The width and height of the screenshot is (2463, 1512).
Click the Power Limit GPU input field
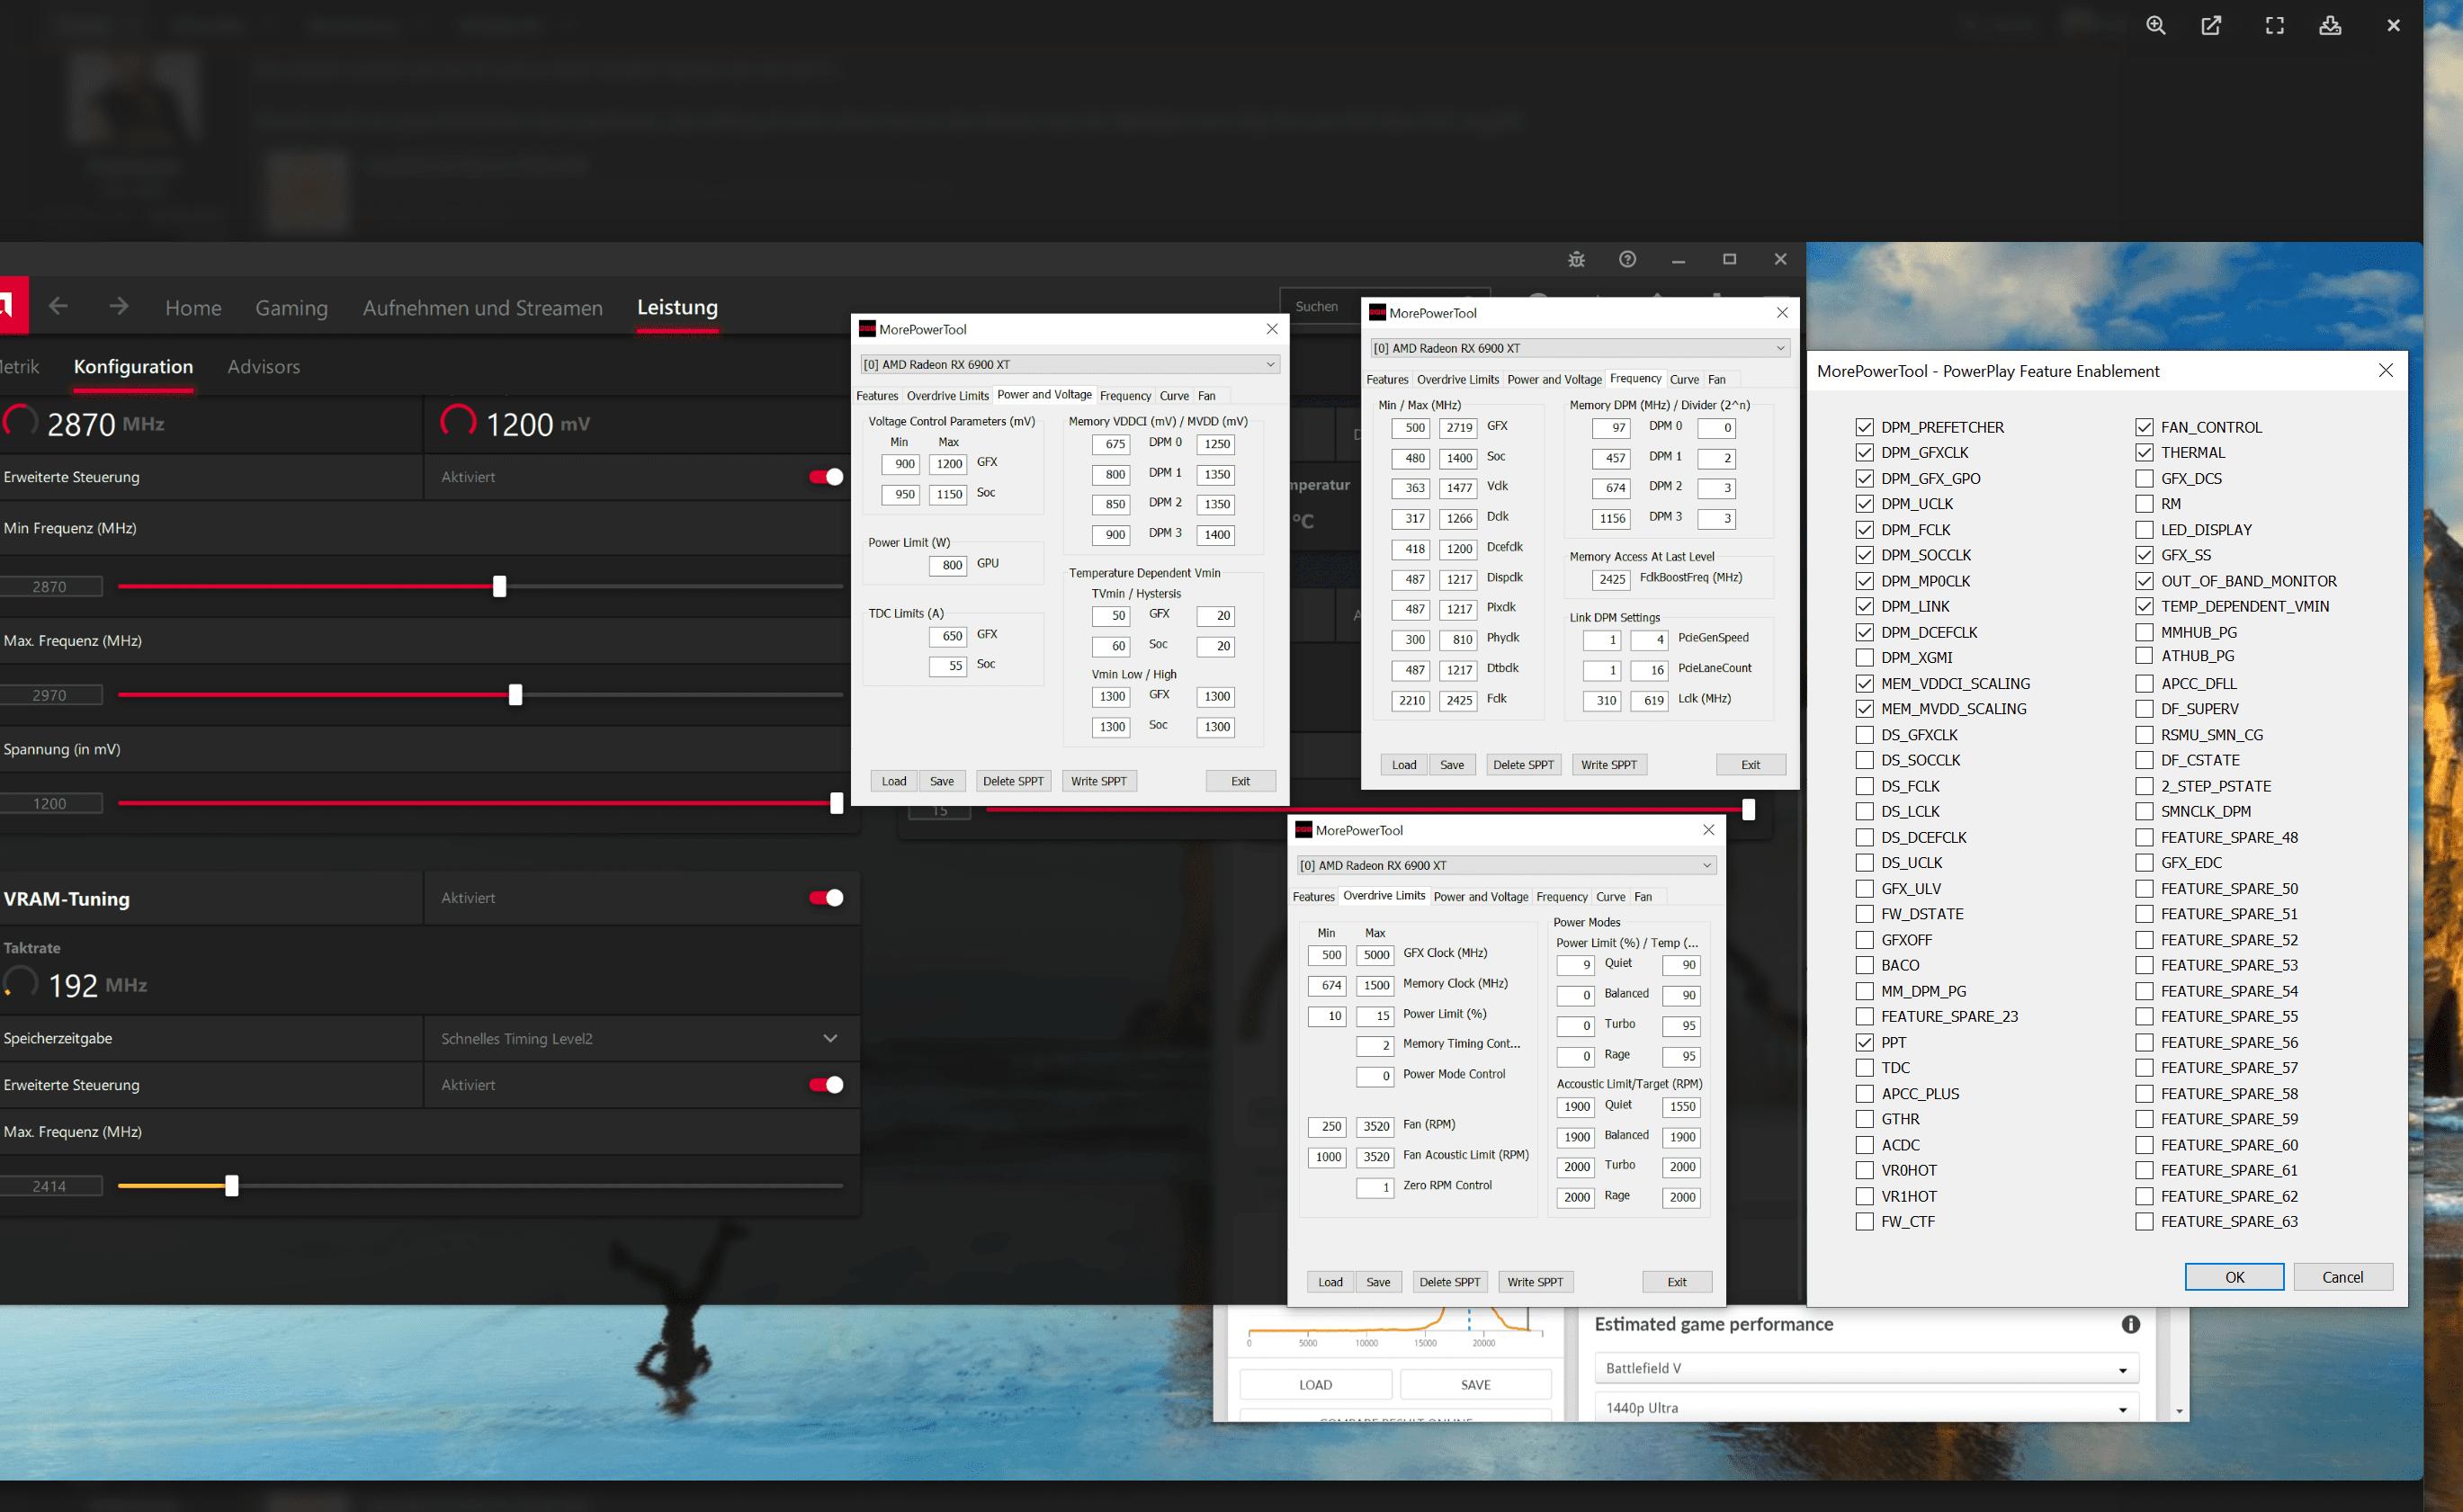[x=947, y=565]
